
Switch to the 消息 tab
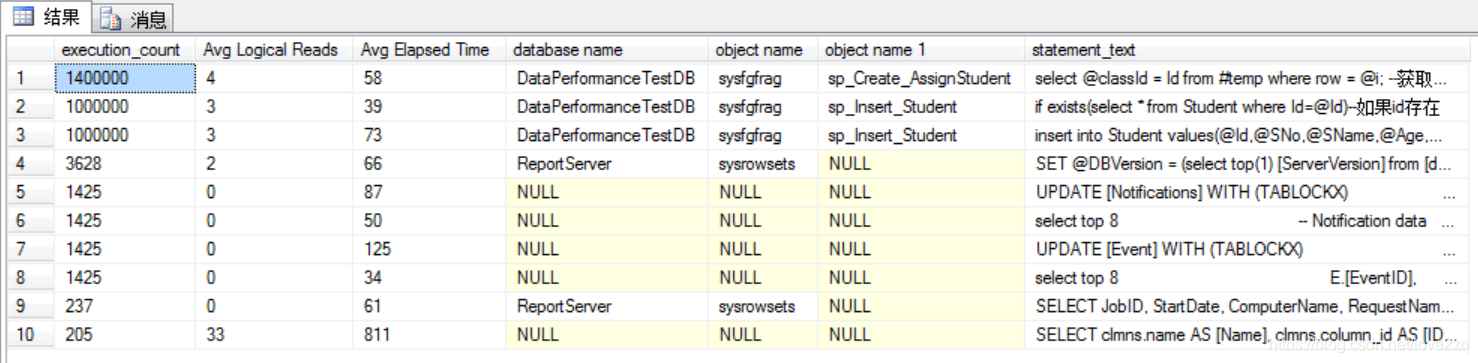click(x=134, y=18)
